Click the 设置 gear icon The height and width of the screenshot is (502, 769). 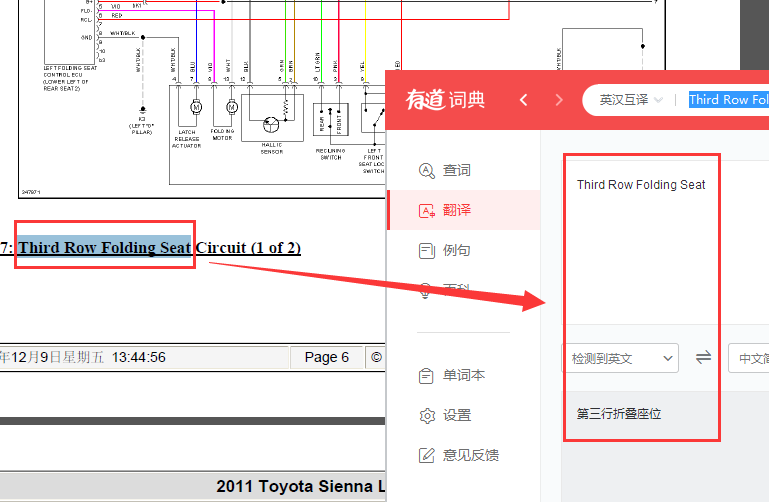tap(427, 416)
